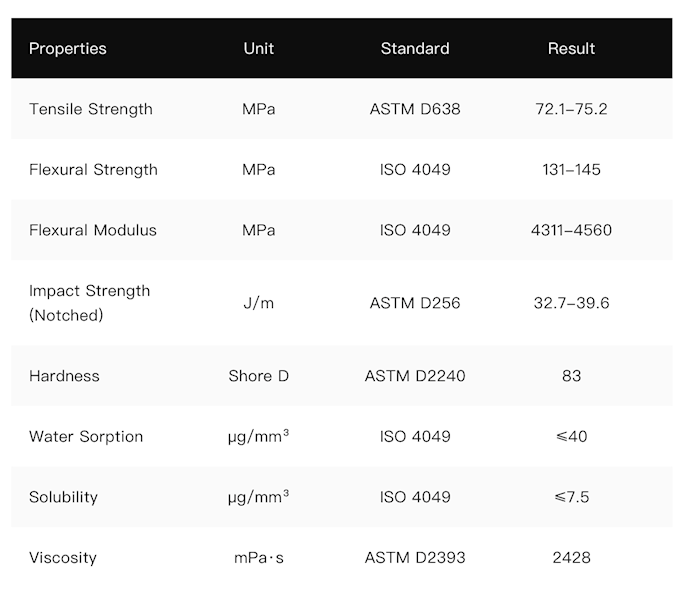
Task: Click the J/m unit cell
Action: click(x=258, y=303)
